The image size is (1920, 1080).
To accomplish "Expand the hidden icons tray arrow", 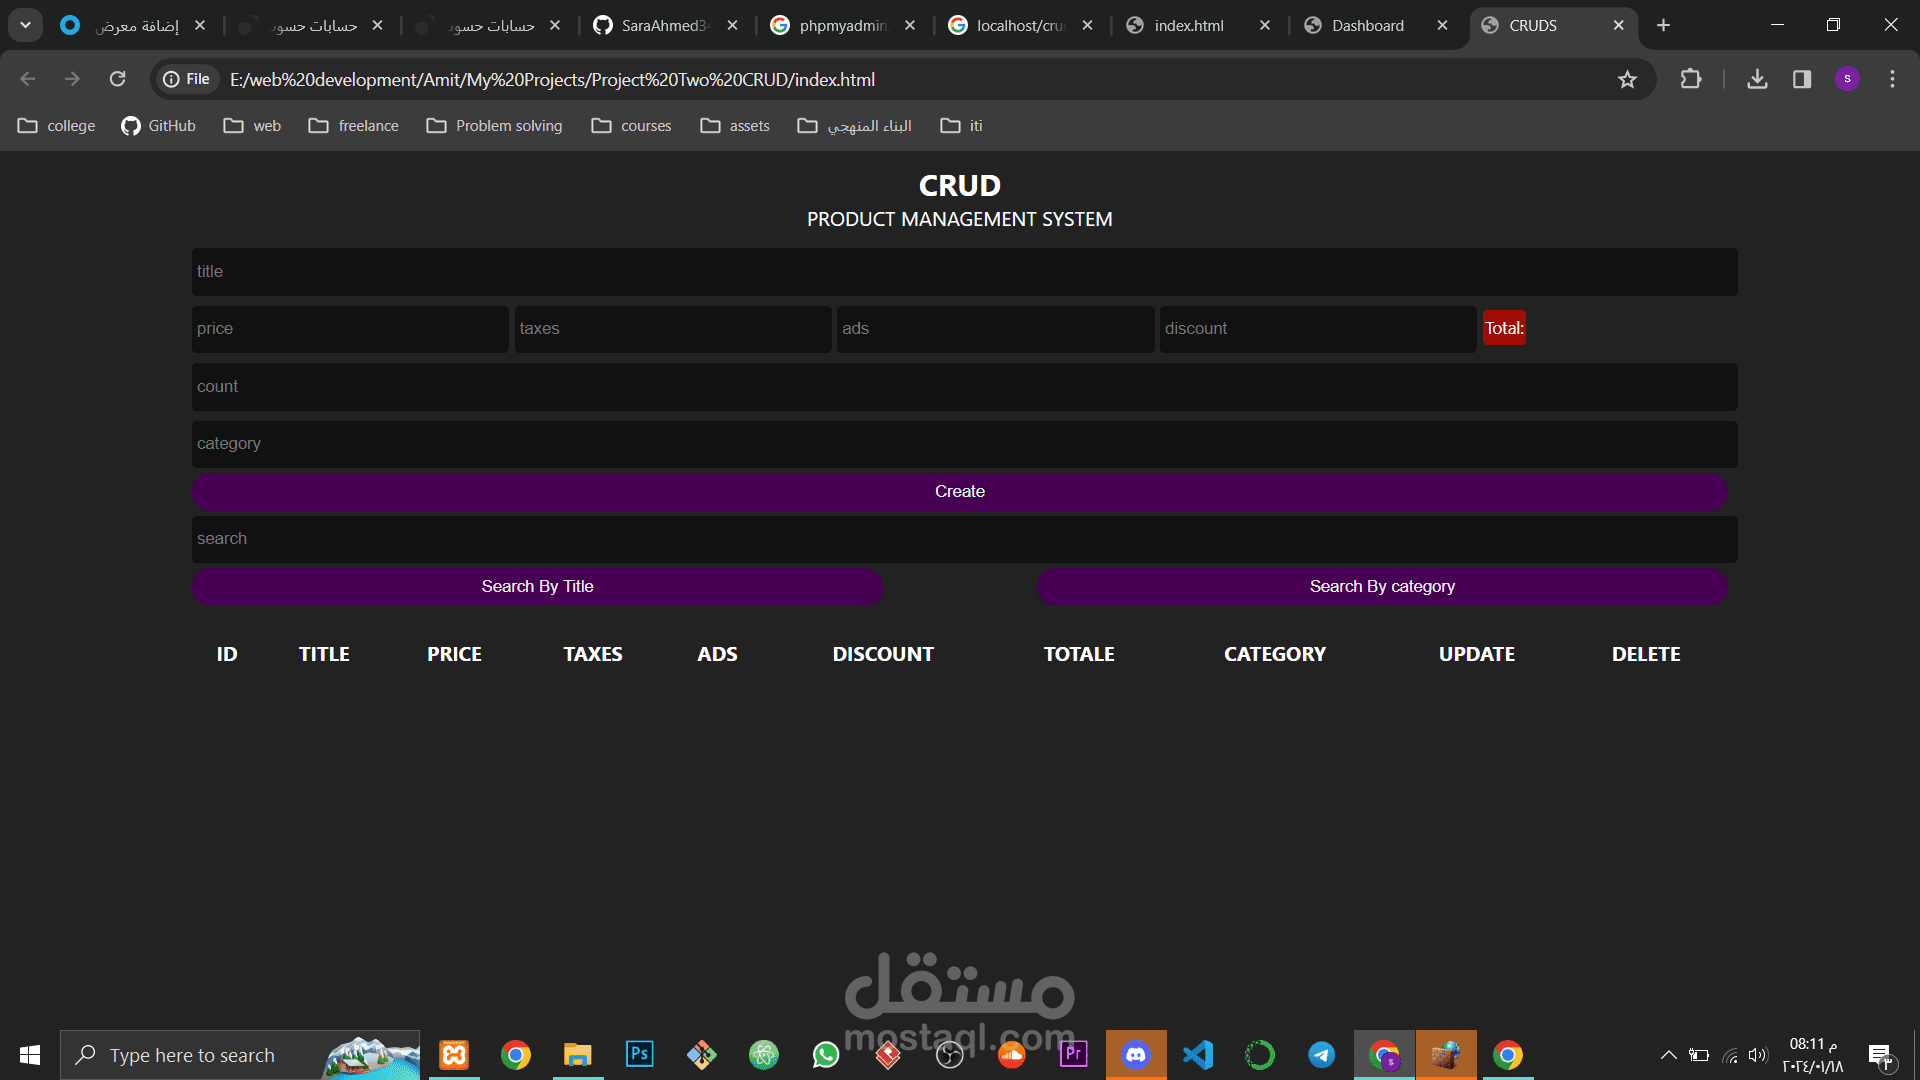I will (x=1668, y=1054).
